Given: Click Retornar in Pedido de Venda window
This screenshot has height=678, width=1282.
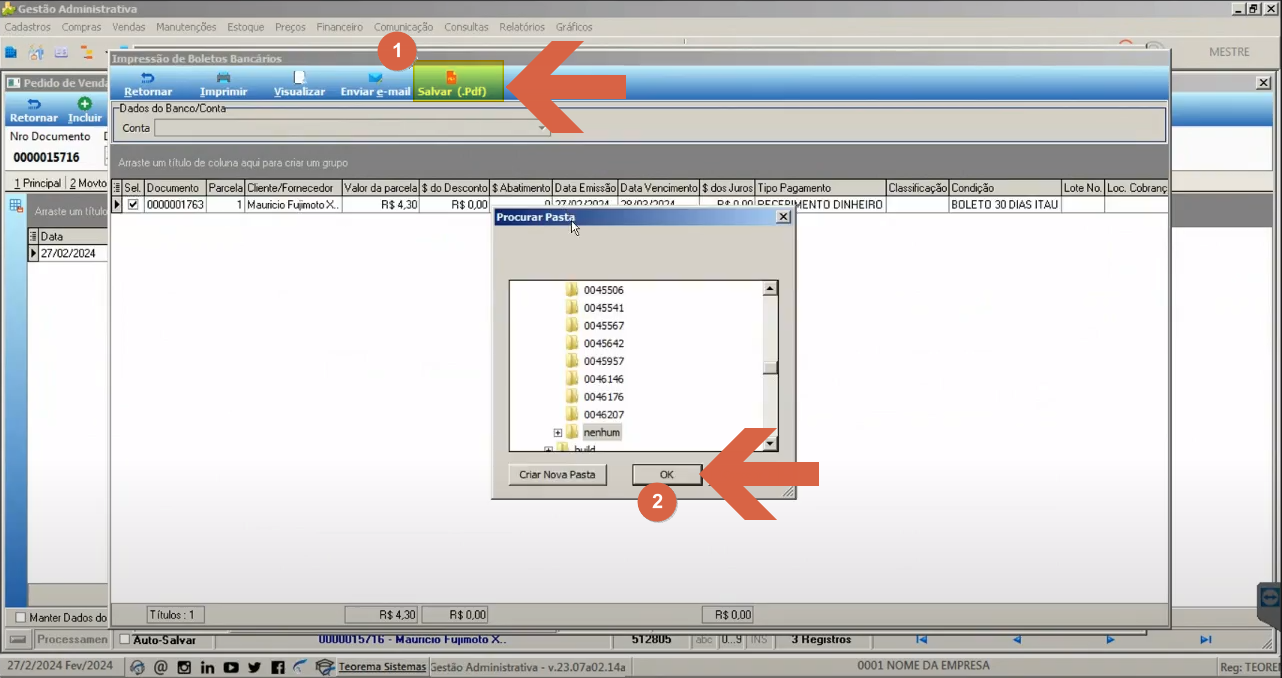Looking at the screenshot, I should point(34,110).
